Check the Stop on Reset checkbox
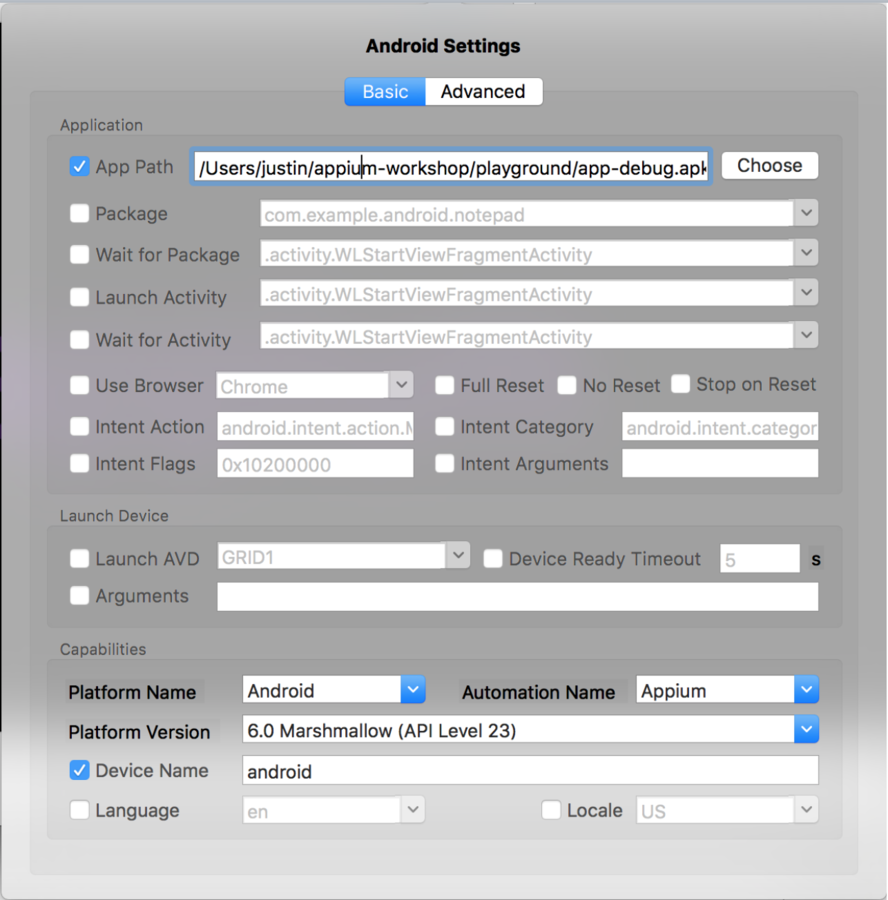 click(680, 384)
